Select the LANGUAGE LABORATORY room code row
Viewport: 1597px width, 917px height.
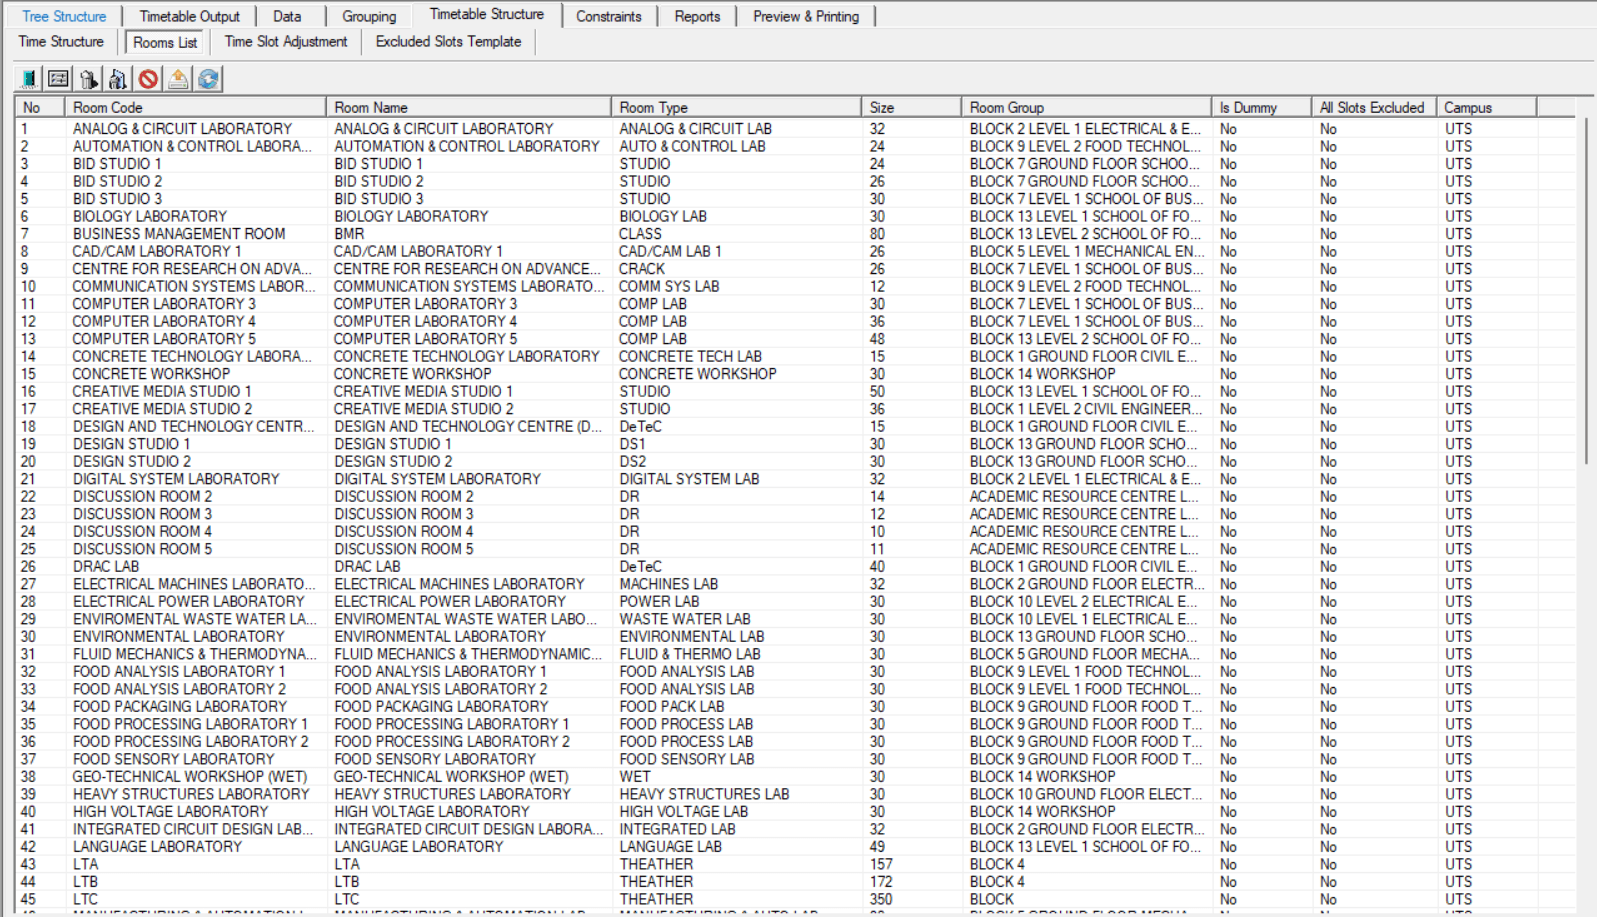(157, 846)
